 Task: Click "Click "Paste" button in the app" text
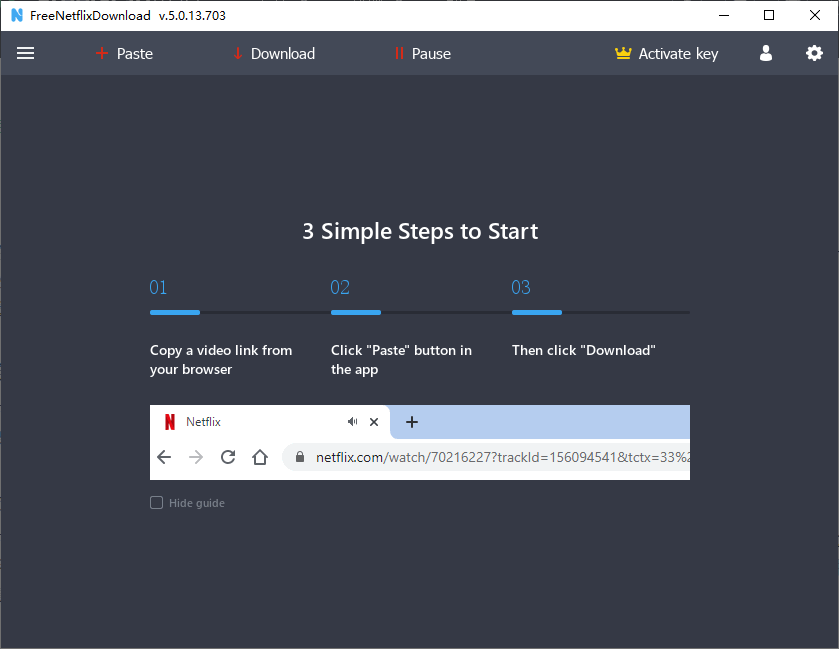[401, 360]
